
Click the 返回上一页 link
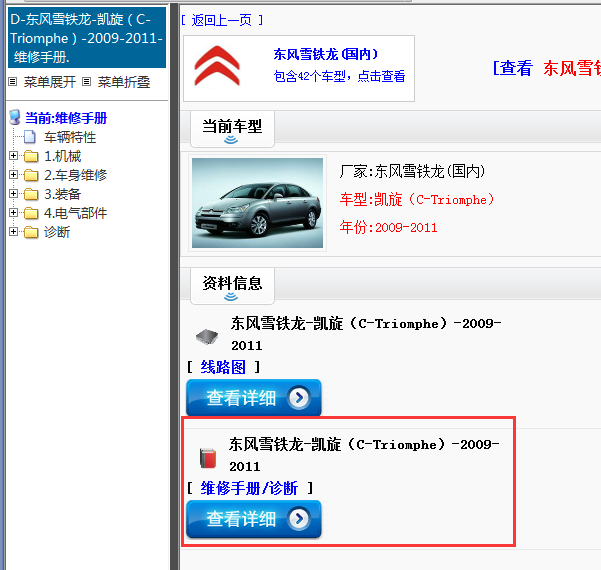[222, 20]
